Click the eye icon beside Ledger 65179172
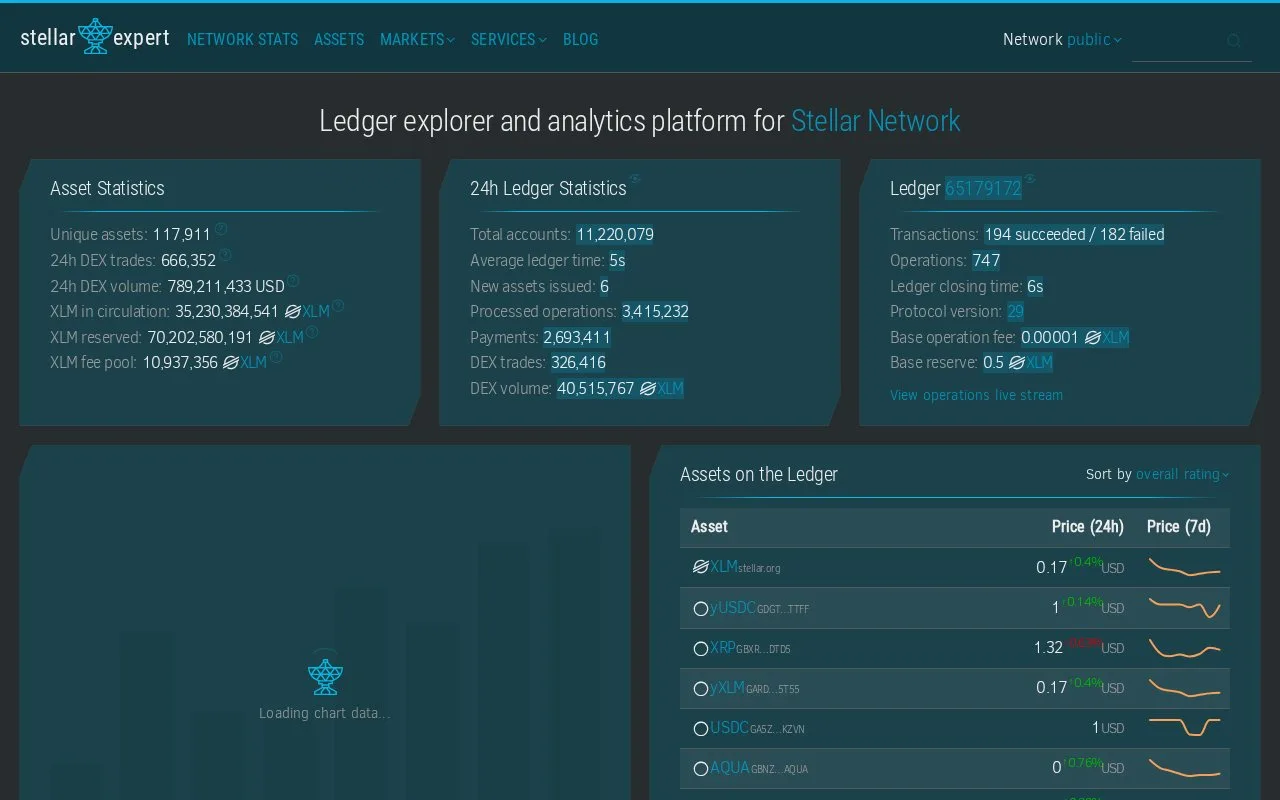Viewport: 1280px width, 800px height. click(1030, 180)
